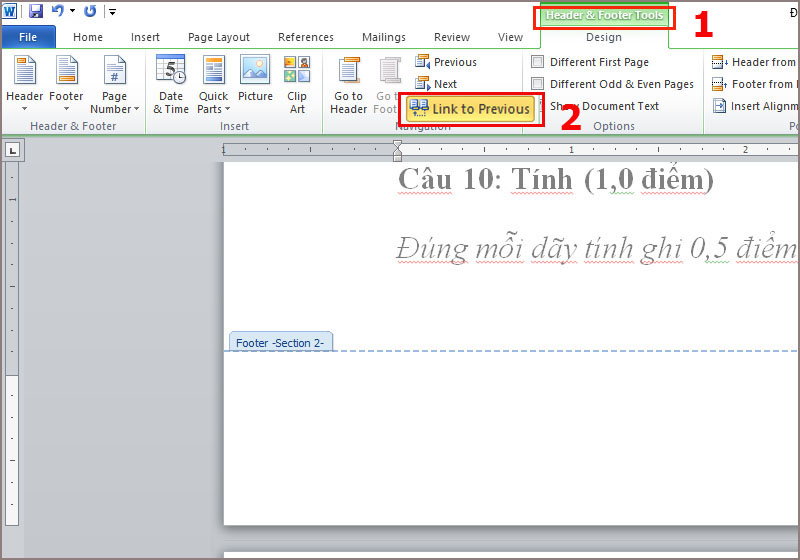Click the Footer -Section 2- label
This screenshot has width=800, height=560.
coord(280,343)
